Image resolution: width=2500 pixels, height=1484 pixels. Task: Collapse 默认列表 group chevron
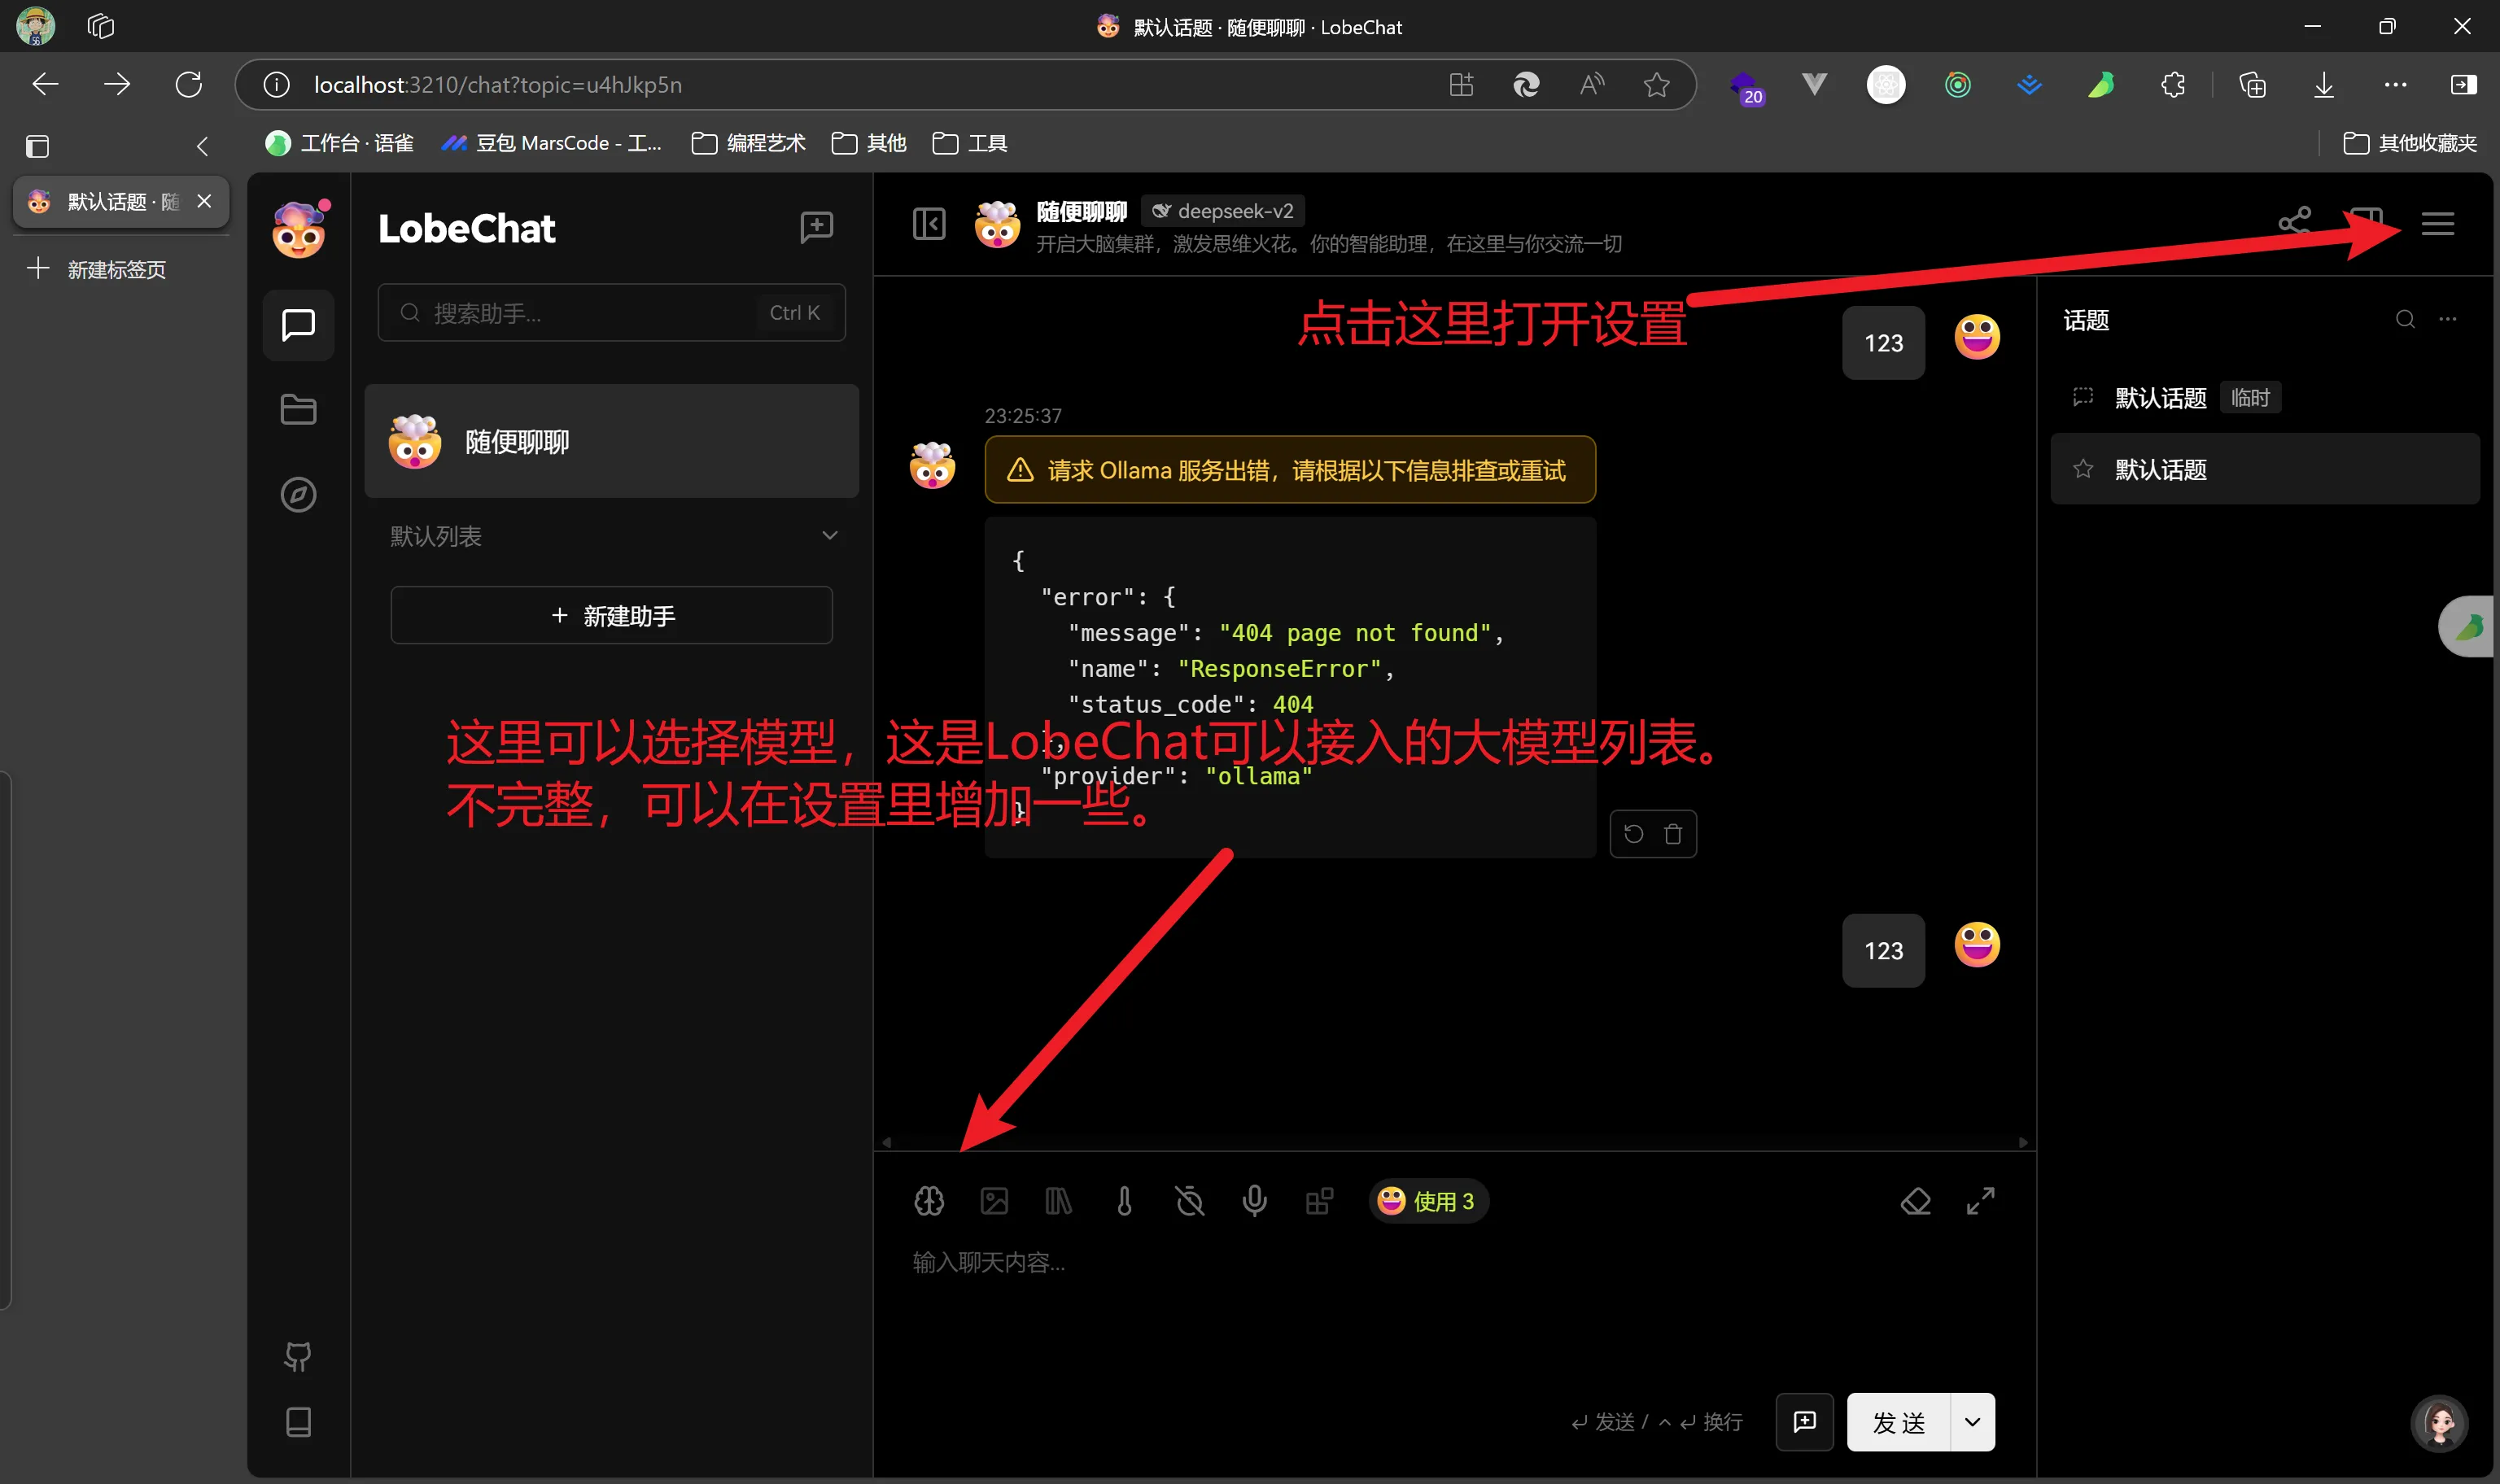(x=829, y=535)
